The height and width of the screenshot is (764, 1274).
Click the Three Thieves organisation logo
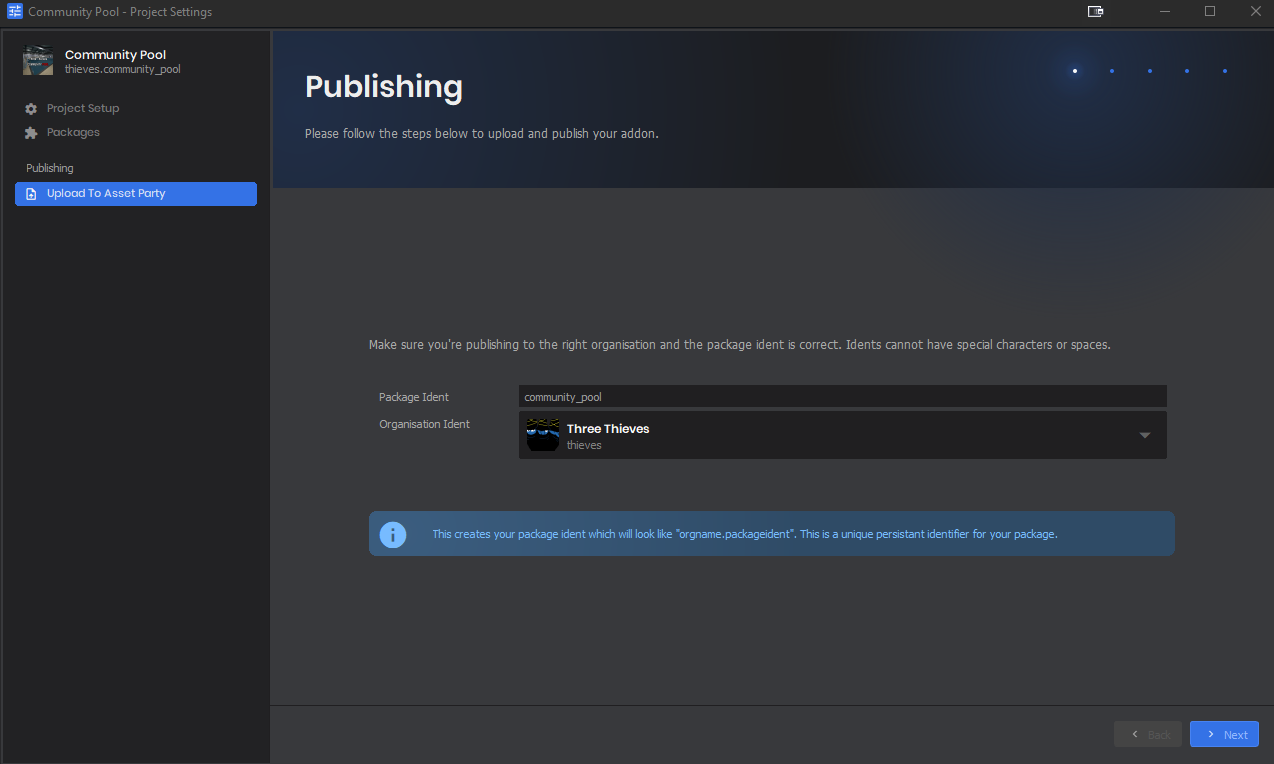tap(543, 435)
